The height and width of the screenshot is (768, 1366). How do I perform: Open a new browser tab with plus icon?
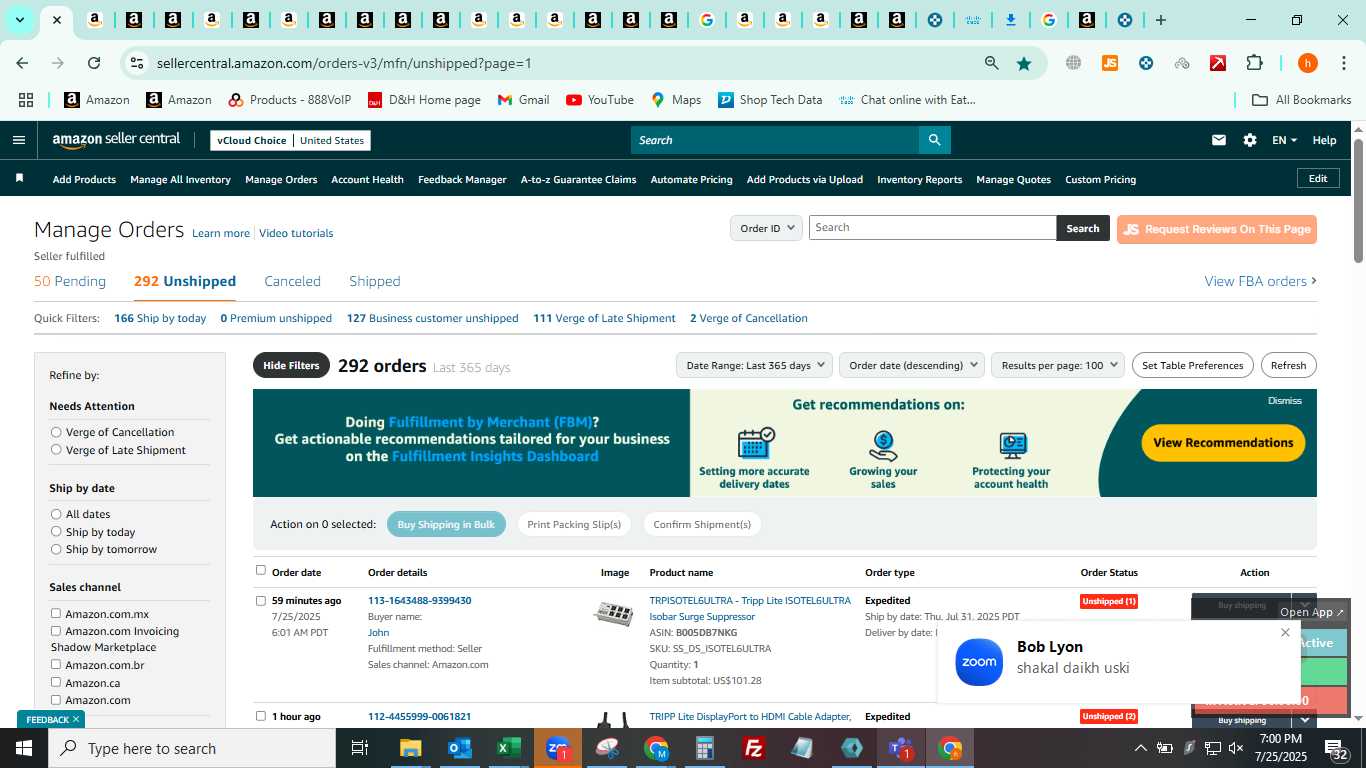click(1160, 20)
